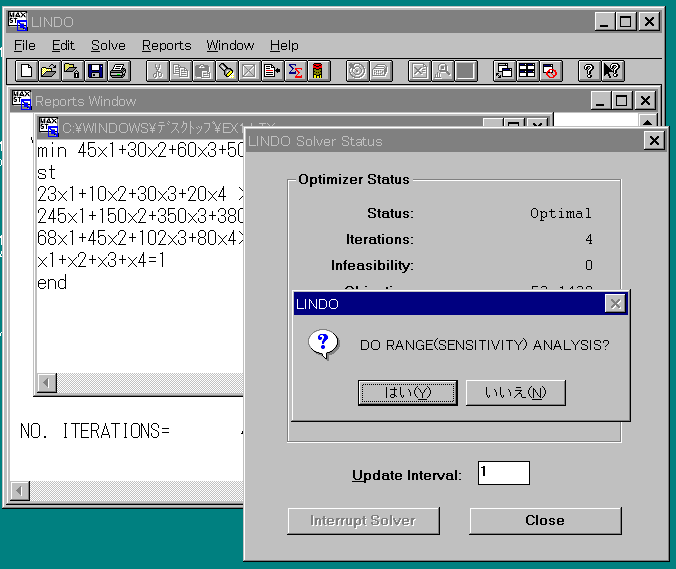Screen dimensions: 676x569
Task: Click the Send to Back windows icon
Action: coord(504,71)
